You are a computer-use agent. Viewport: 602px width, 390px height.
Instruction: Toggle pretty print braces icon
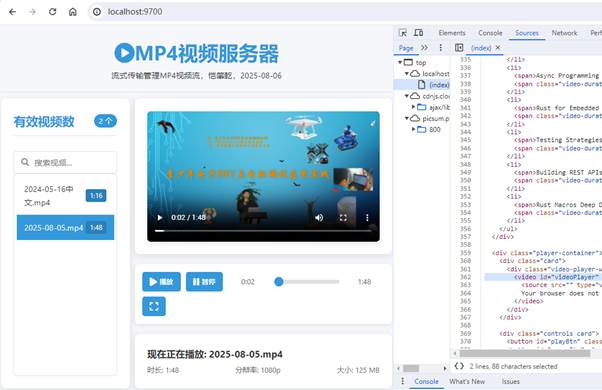459,366
